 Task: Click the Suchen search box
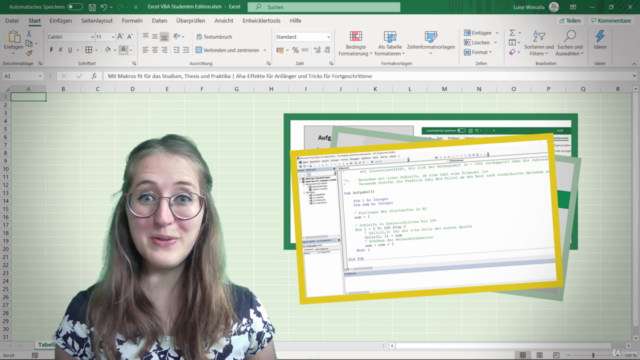(x=324, y=7)
